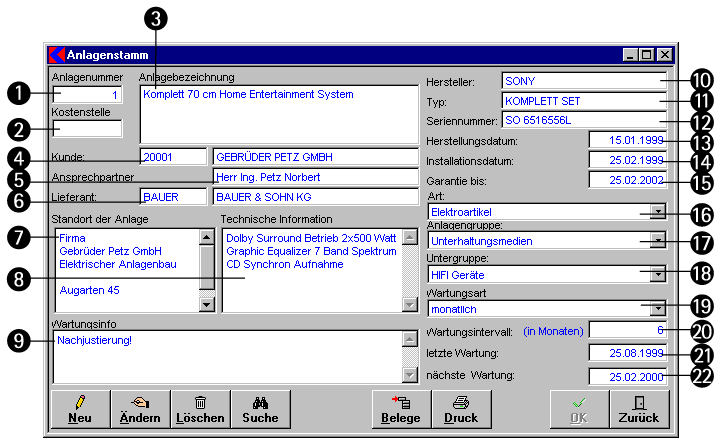Click the nächste Wartung field 25.02.2000
Screen dimensions: 724x446
[x=628, y=376]
